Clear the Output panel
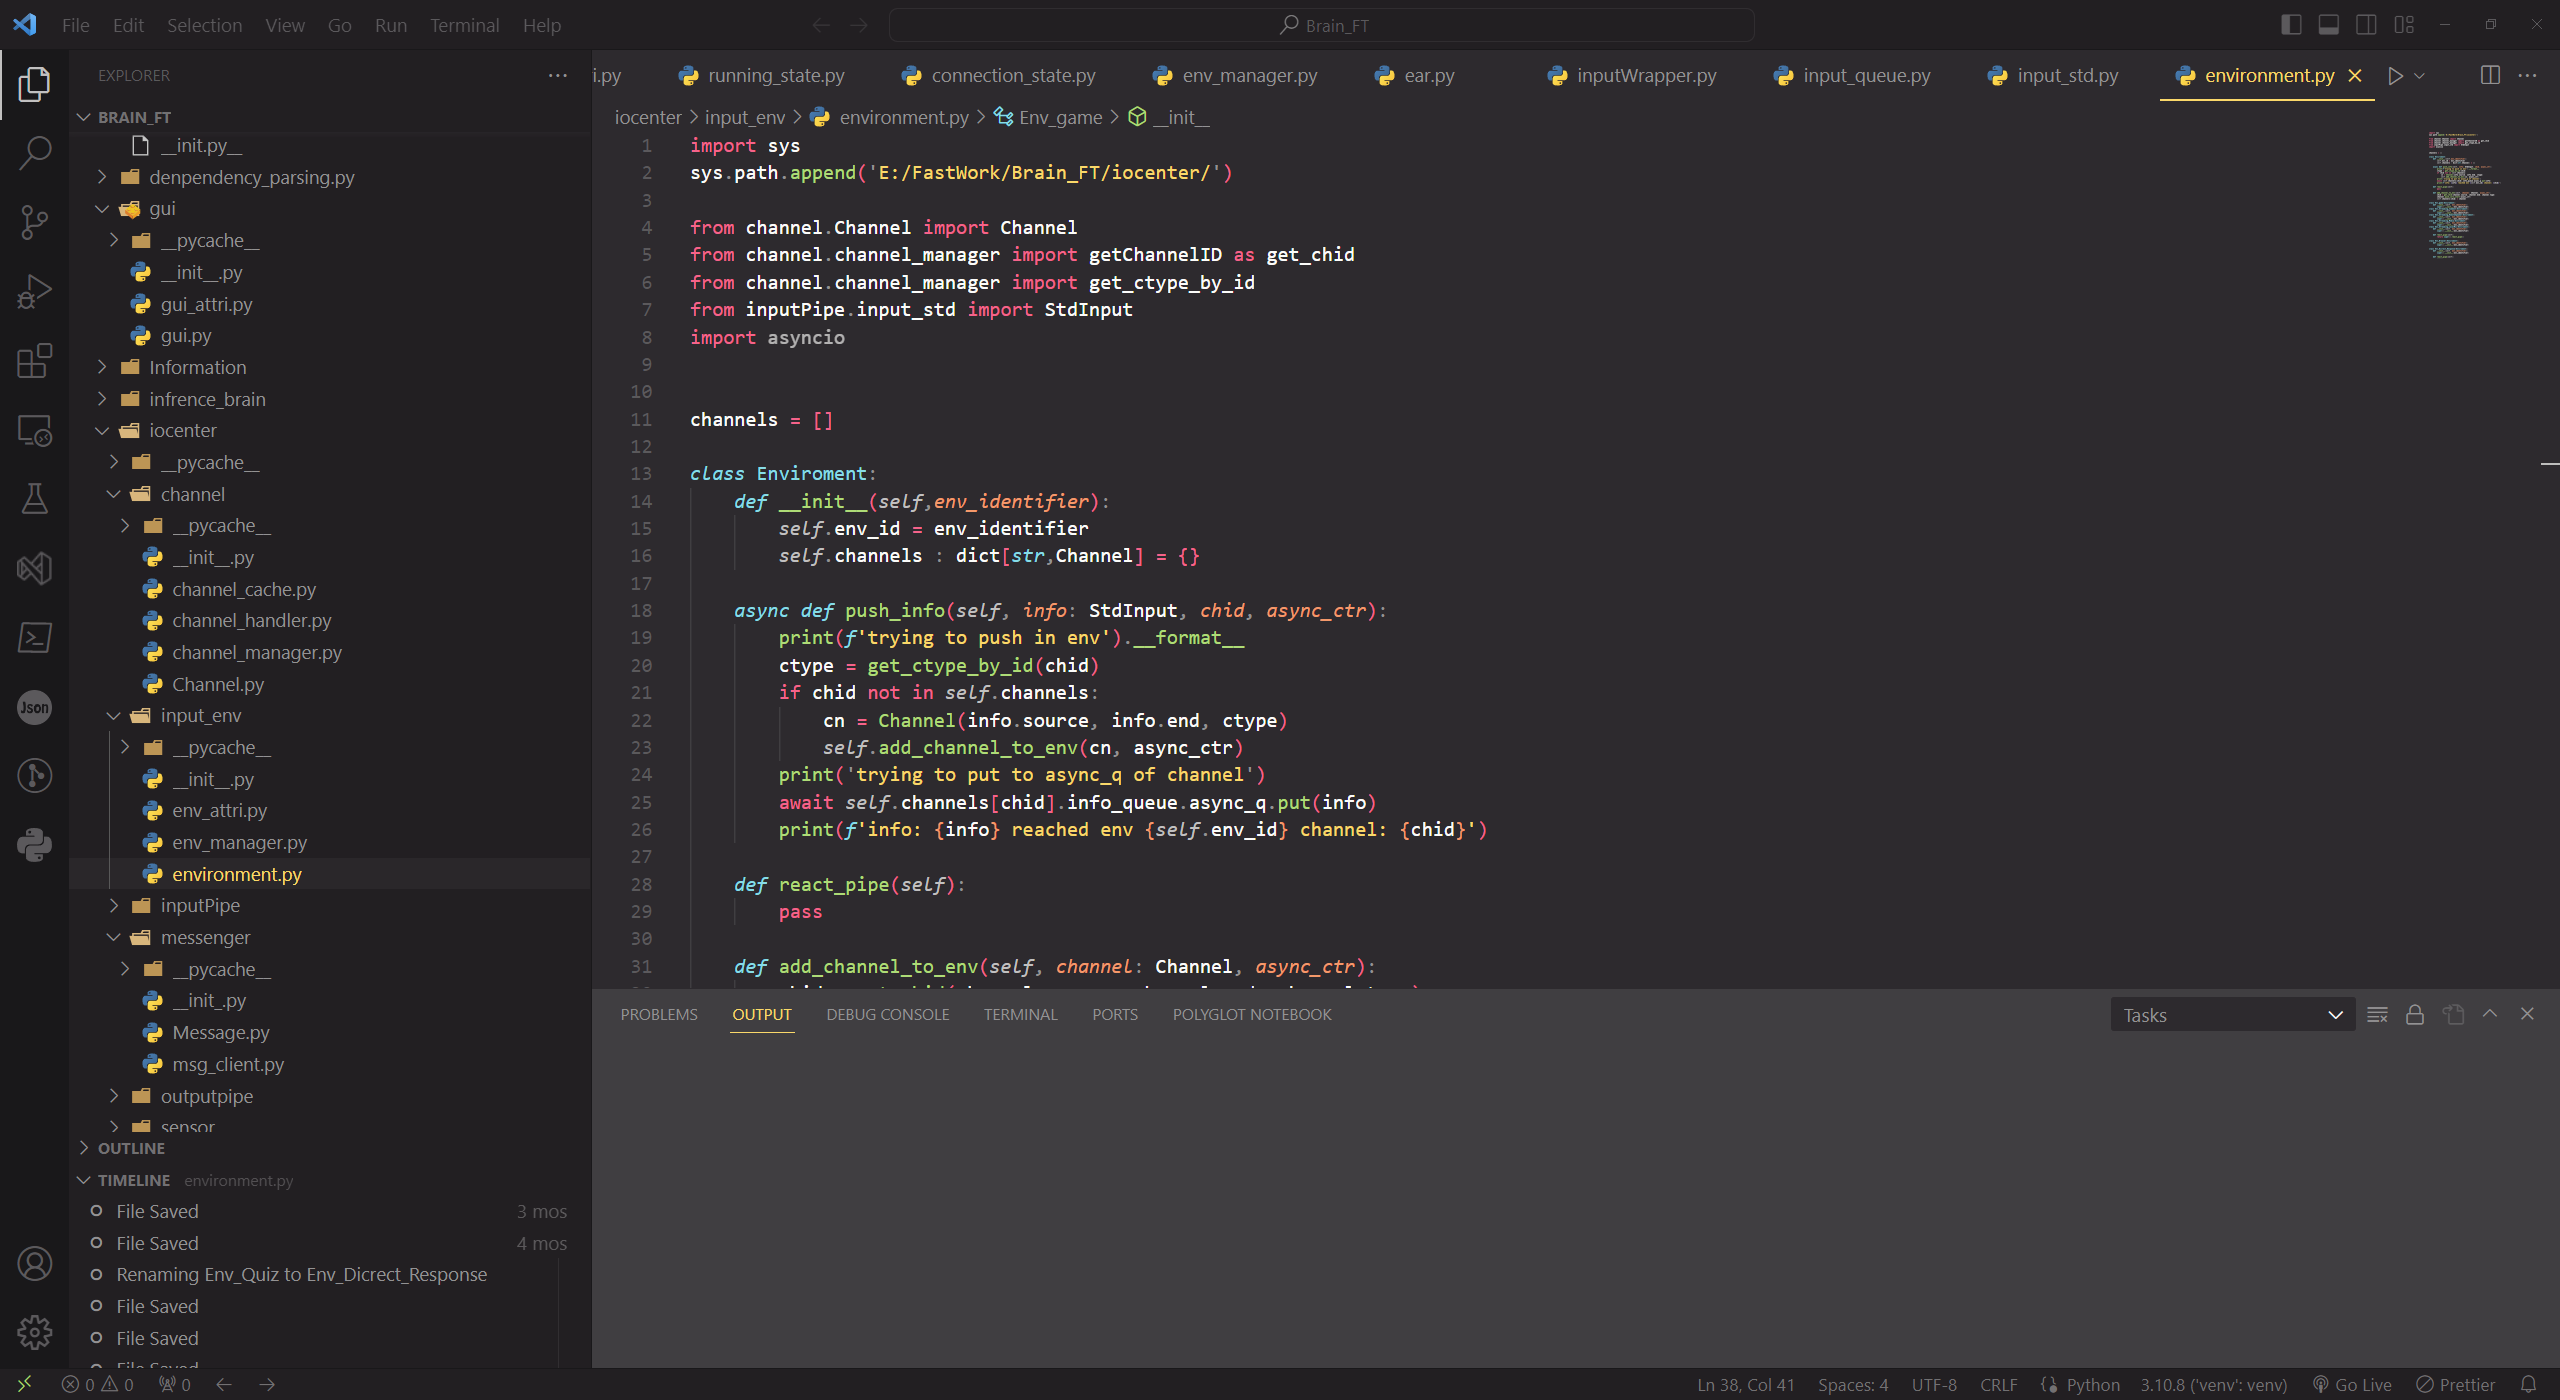 pos(2378,1015)
